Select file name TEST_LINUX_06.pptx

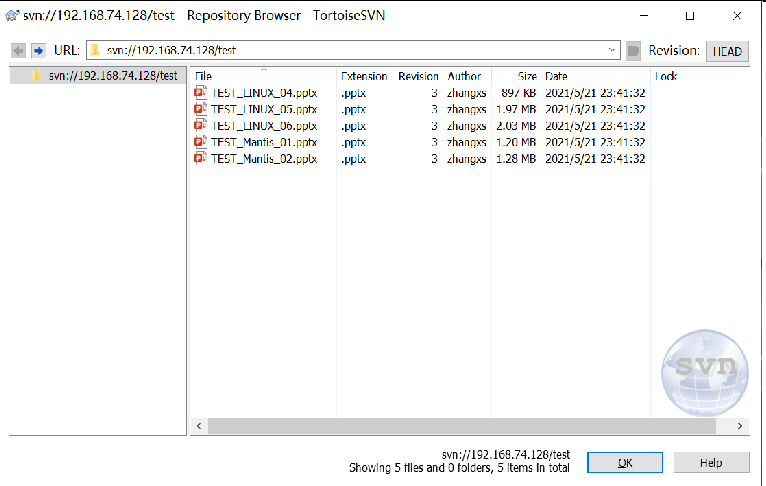(264, 126)
